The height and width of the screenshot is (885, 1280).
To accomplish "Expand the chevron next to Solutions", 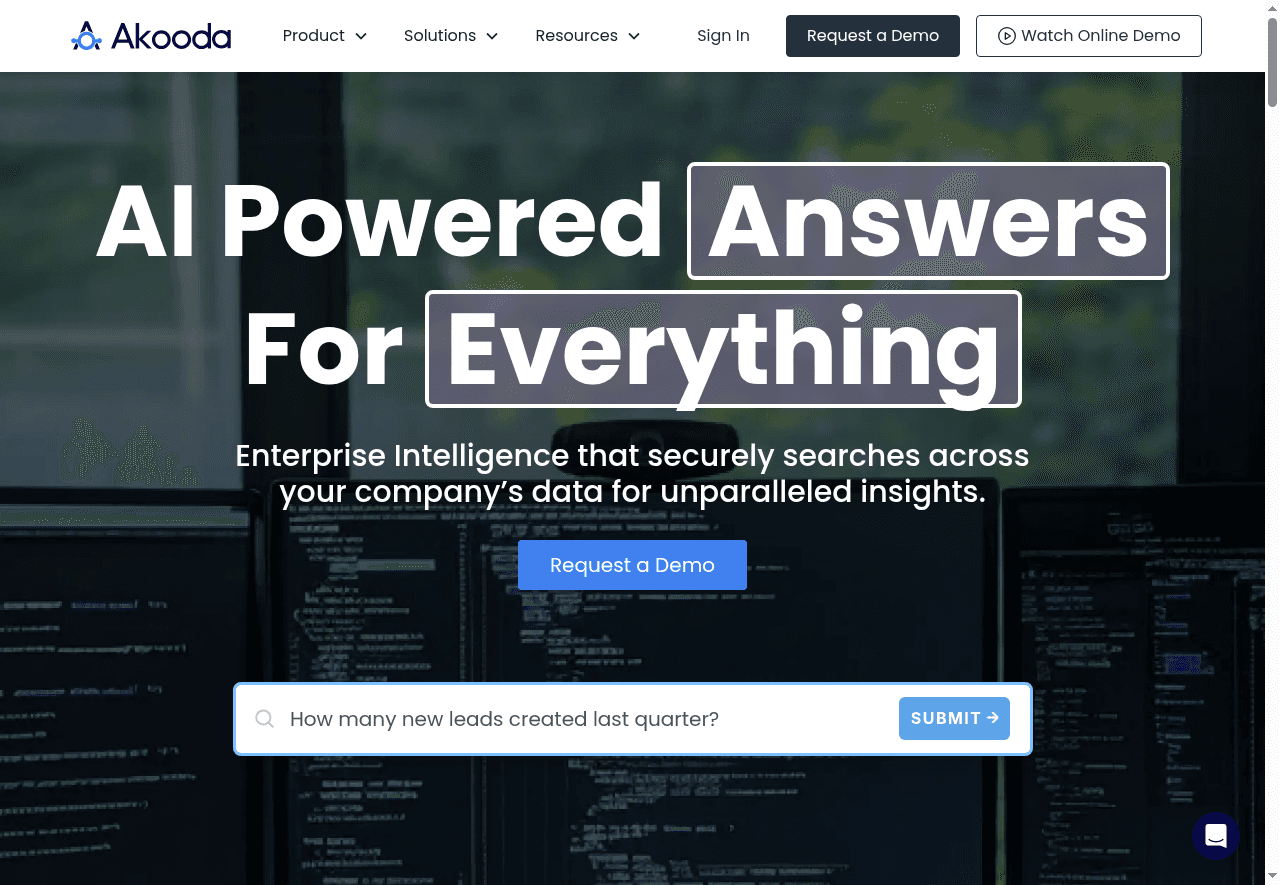I will [492, 36].
